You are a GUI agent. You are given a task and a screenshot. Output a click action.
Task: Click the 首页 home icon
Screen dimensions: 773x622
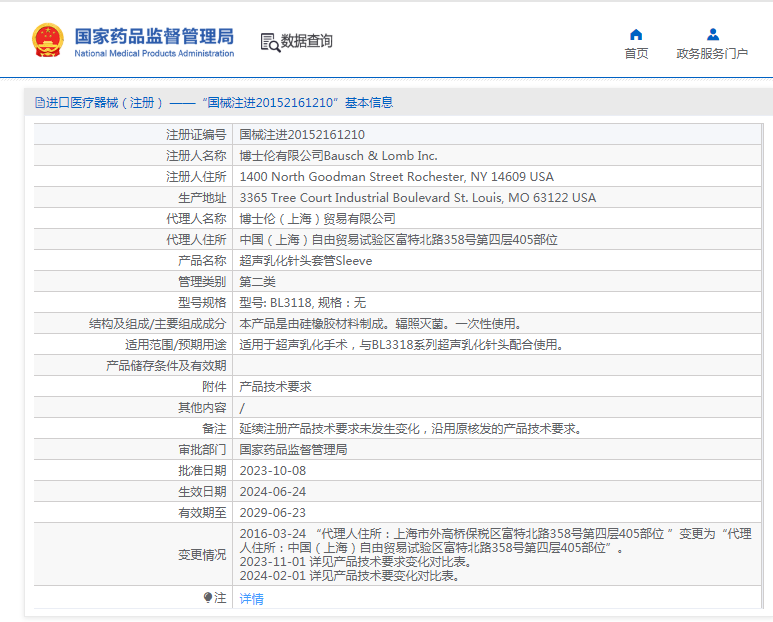pos(636,35)
